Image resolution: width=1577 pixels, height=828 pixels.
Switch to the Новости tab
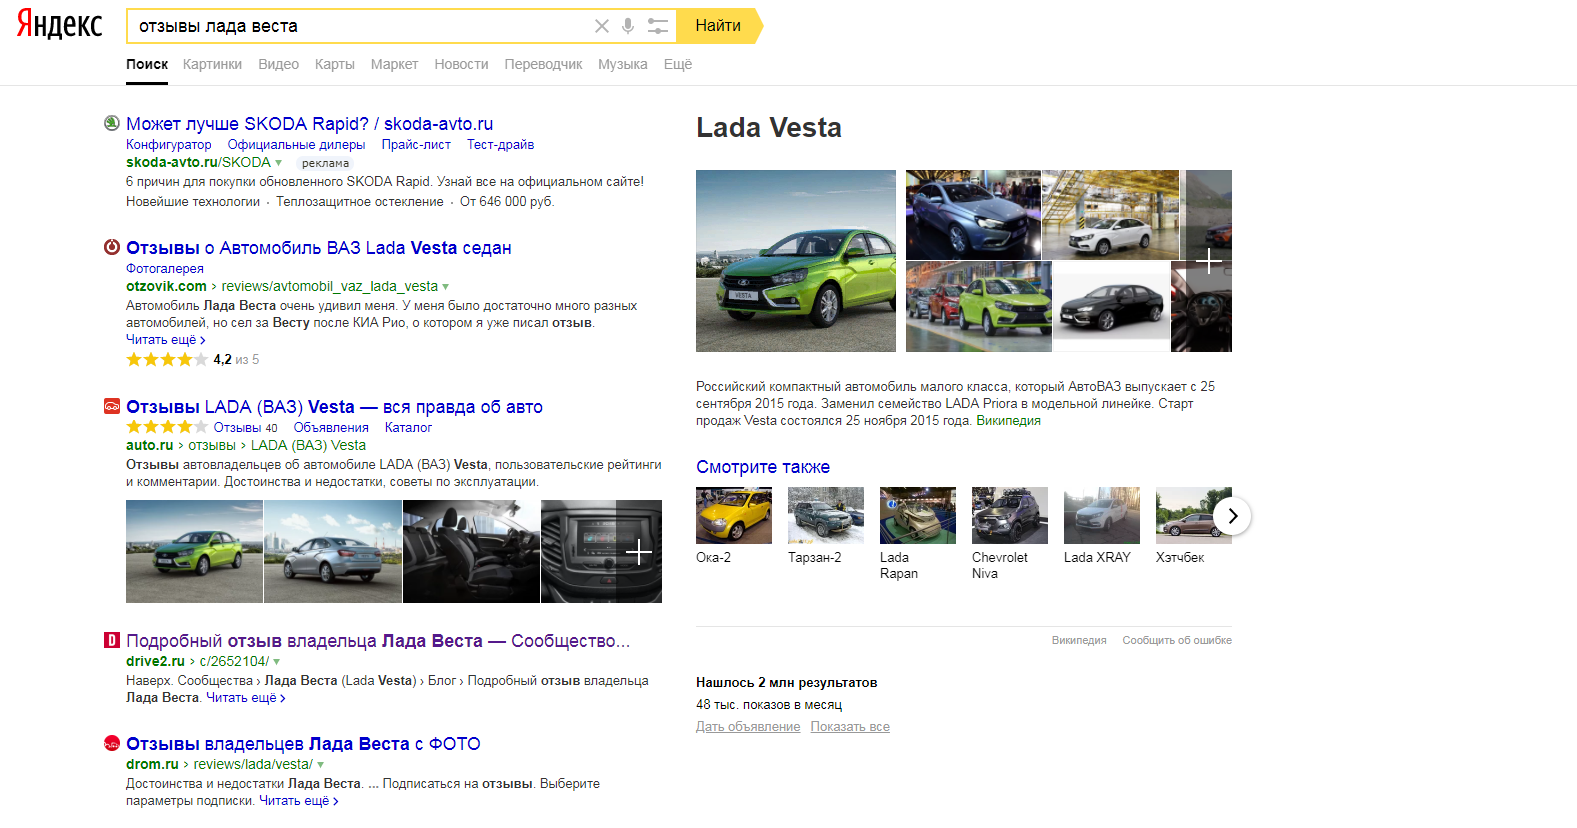[x=461, y=64]
